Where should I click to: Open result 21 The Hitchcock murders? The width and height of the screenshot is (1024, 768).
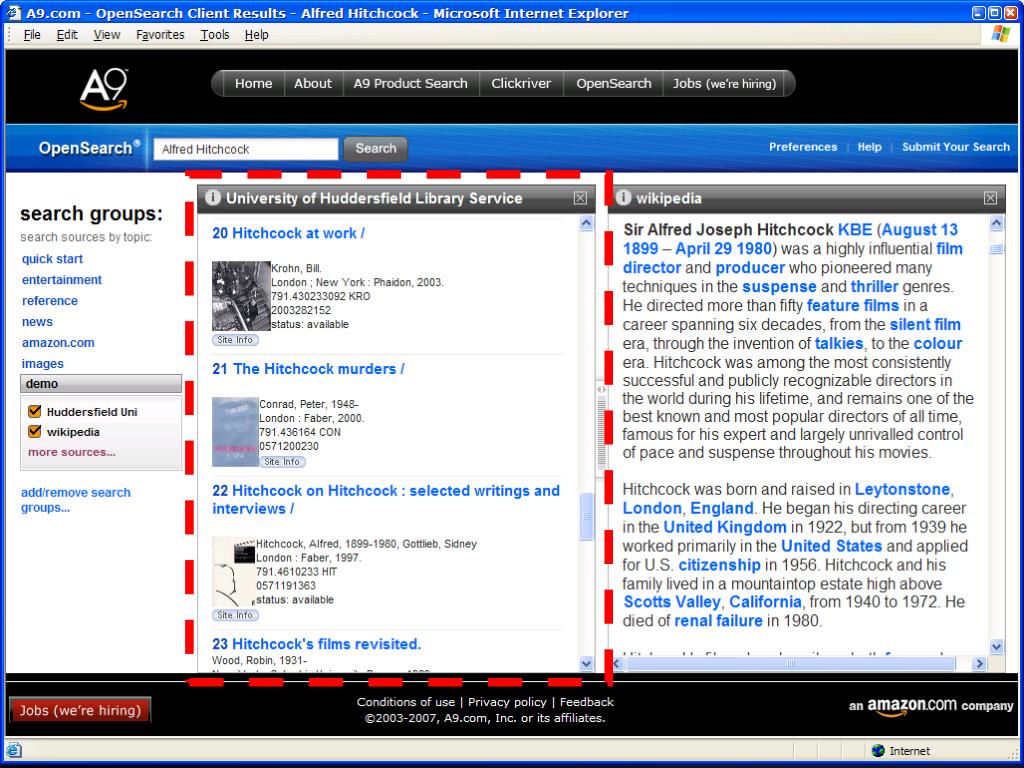[308, 369]
